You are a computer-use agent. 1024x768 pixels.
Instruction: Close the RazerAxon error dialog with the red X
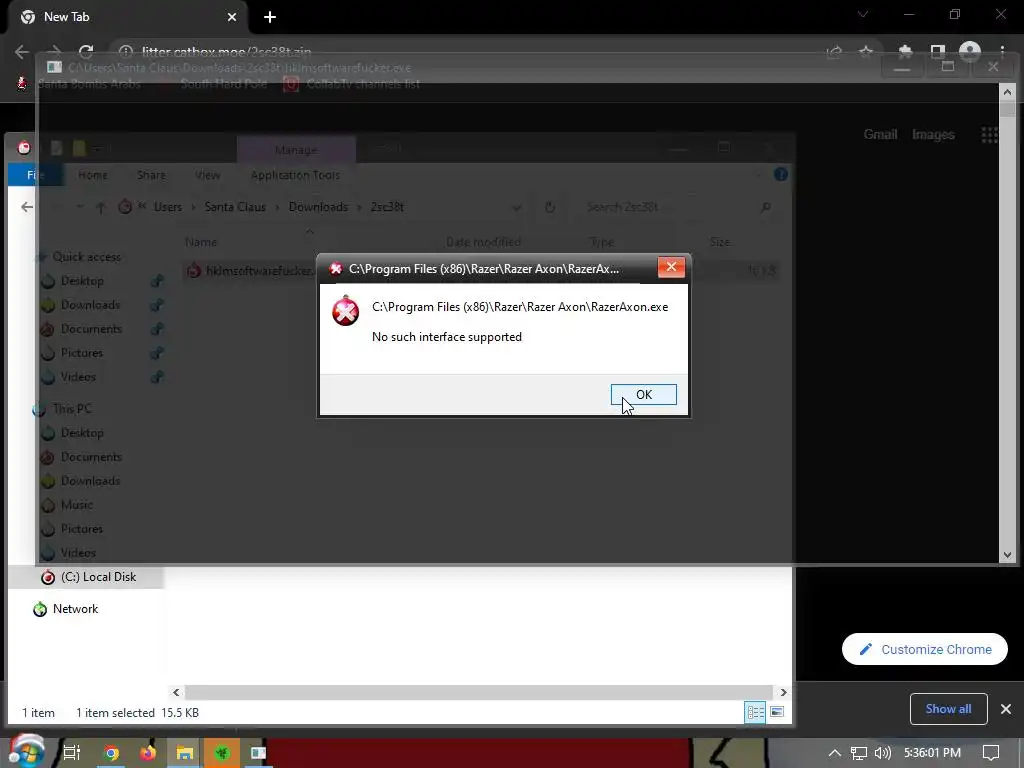[671, 267]
